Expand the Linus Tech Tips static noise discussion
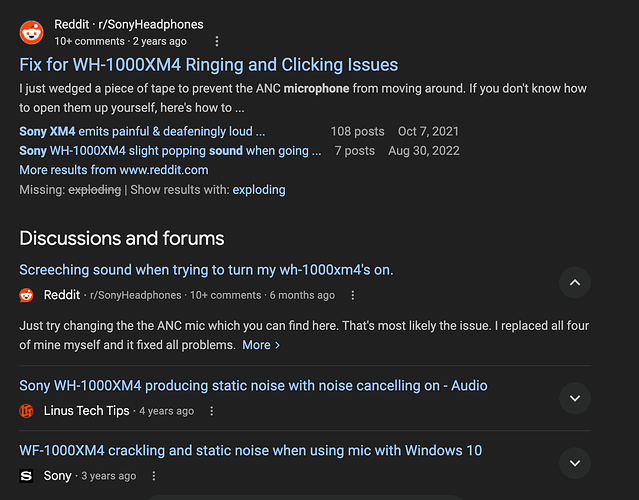The image size is (639, 500). (x=574, y=398)
